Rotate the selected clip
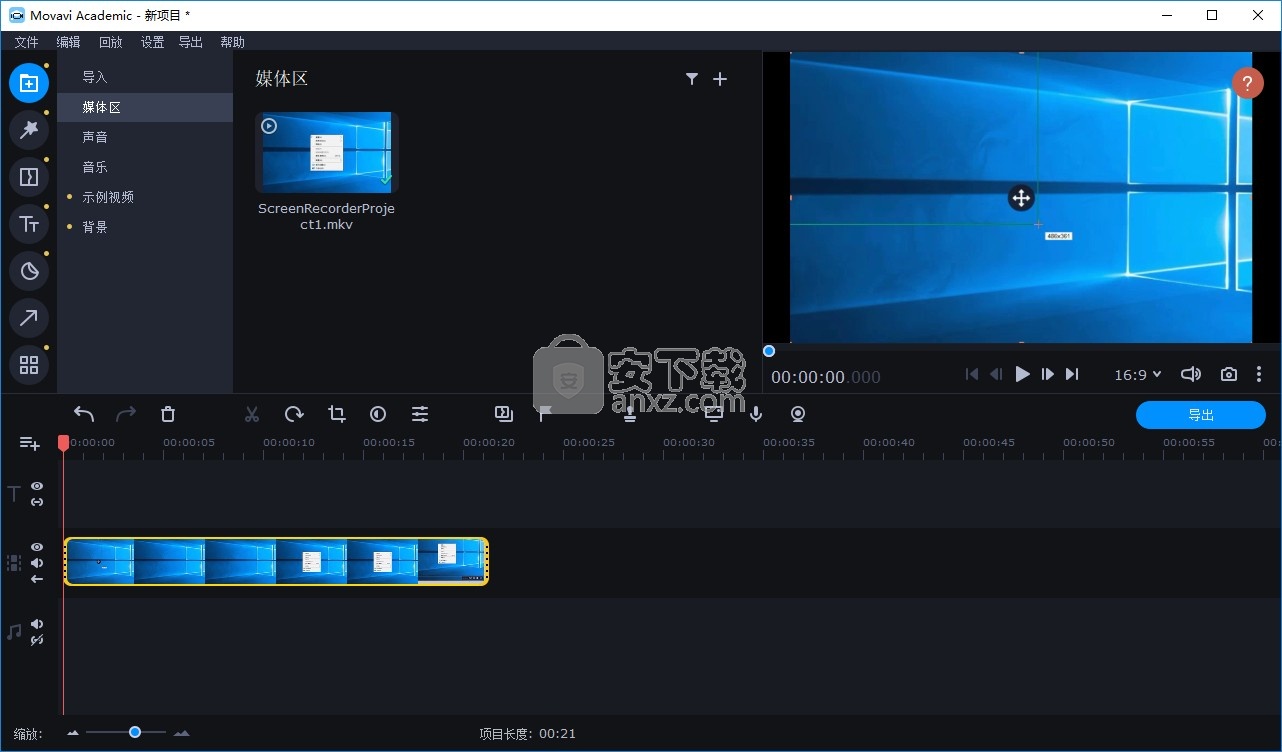 click(294, 414)
